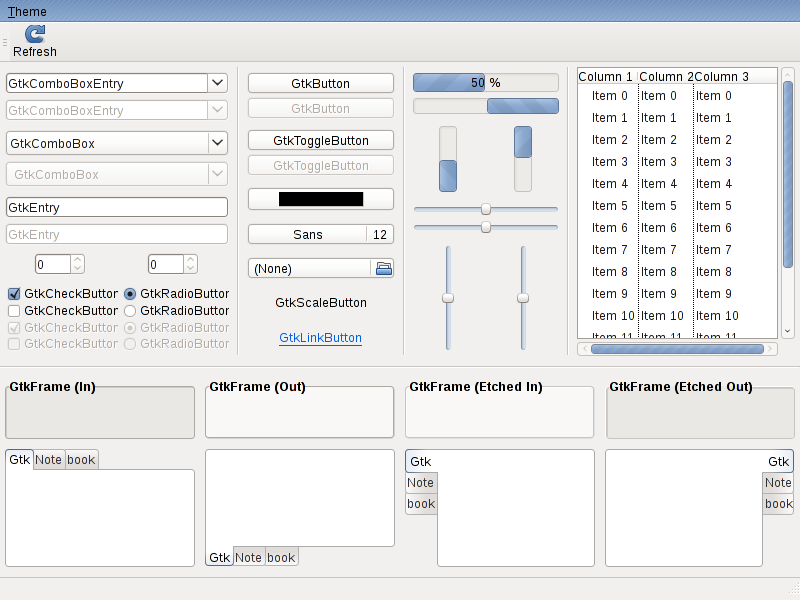
Task: Sort by the Column 1 header
Action: 607,77
